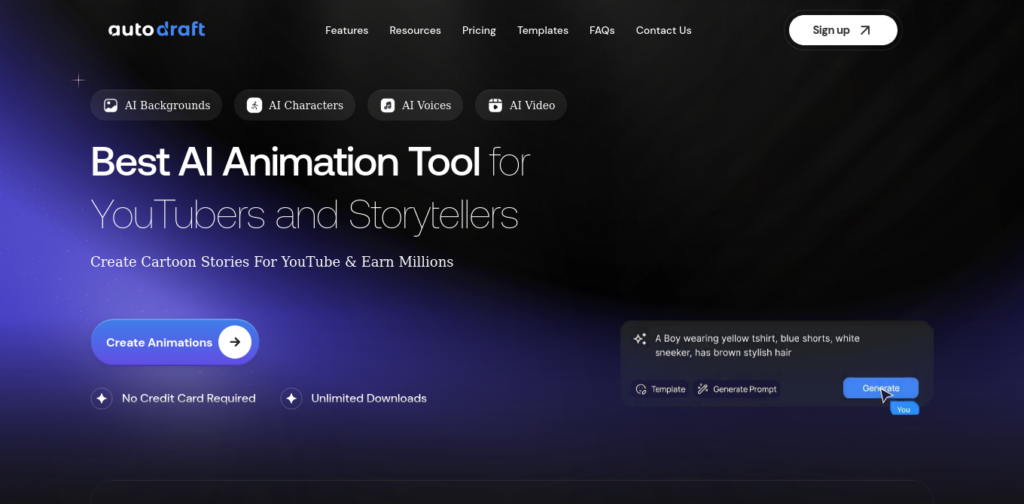Click the round arrow in Create Animations
Screen dimensions: 1024x504
point(235,342)
